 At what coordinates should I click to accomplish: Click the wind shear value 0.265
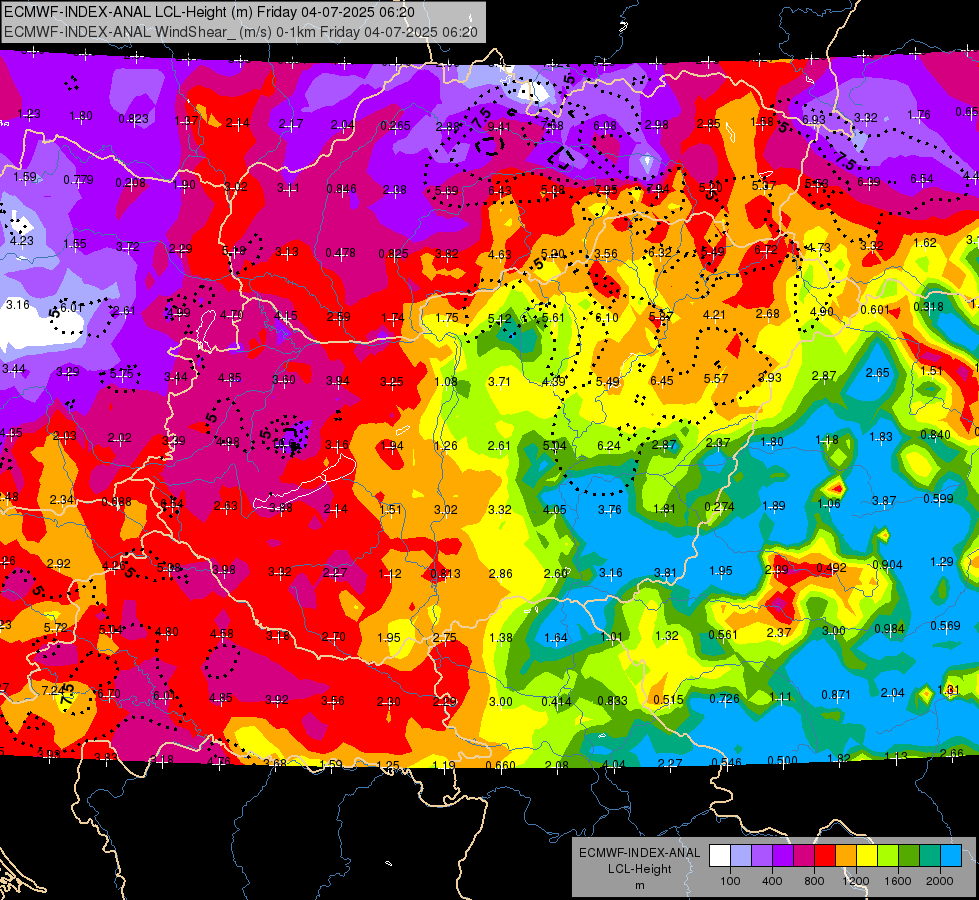[x=395, y=126]
